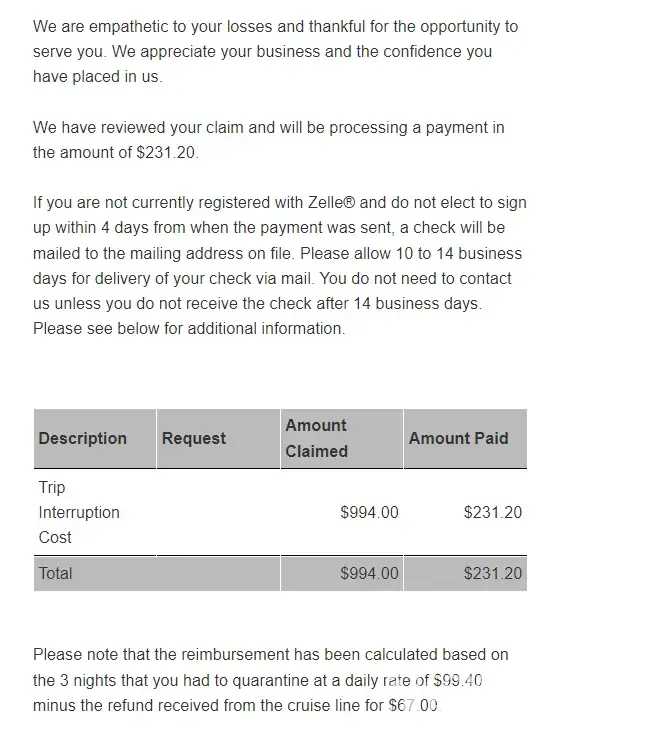Click "Please see below for additional information" sentence
Screen dimensions: 647x738
188,328
